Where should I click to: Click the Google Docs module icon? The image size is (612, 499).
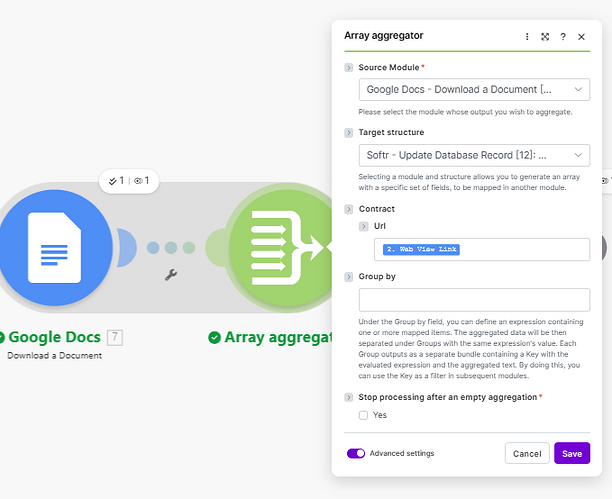coord(53,247)
